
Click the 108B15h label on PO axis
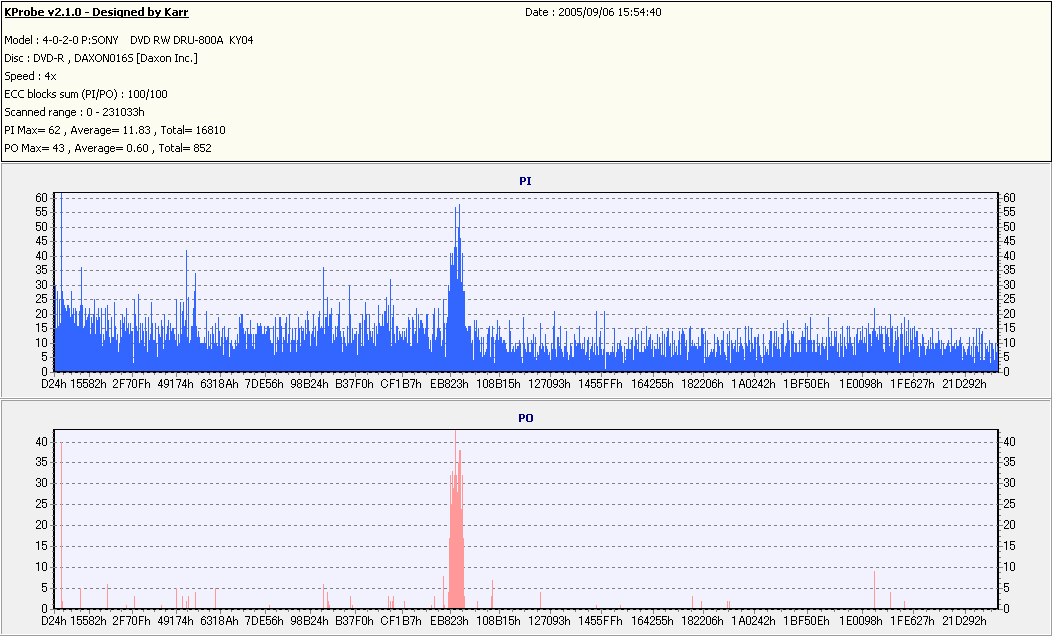coord(498,621)
